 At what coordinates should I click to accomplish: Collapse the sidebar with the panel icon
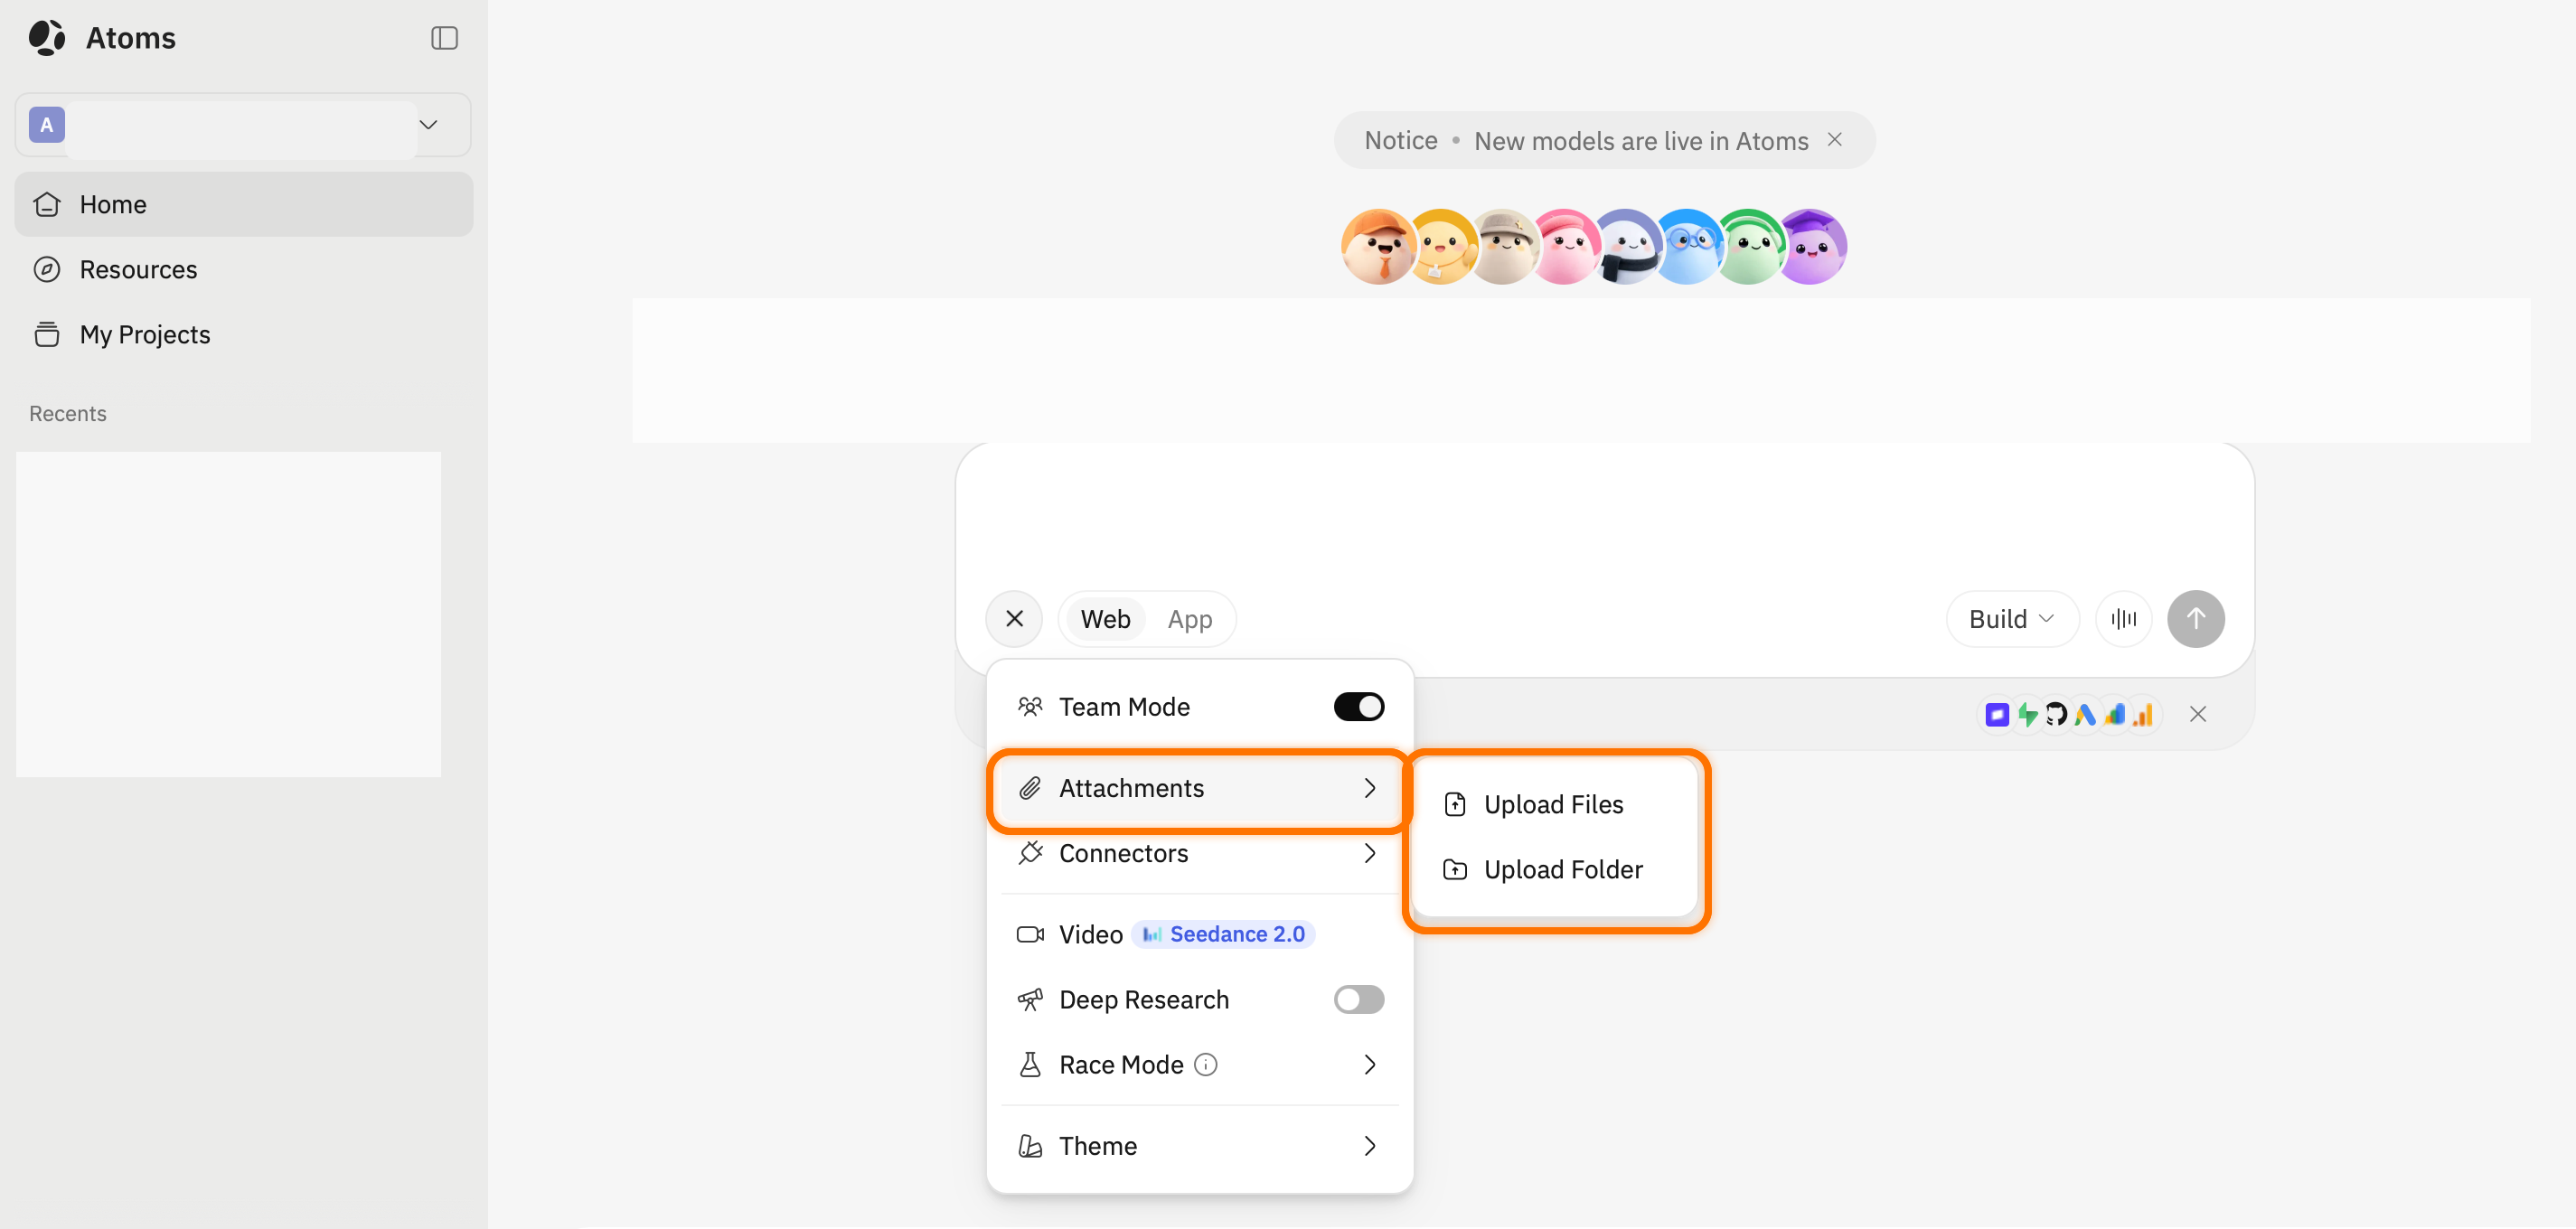tap(444, 38)
